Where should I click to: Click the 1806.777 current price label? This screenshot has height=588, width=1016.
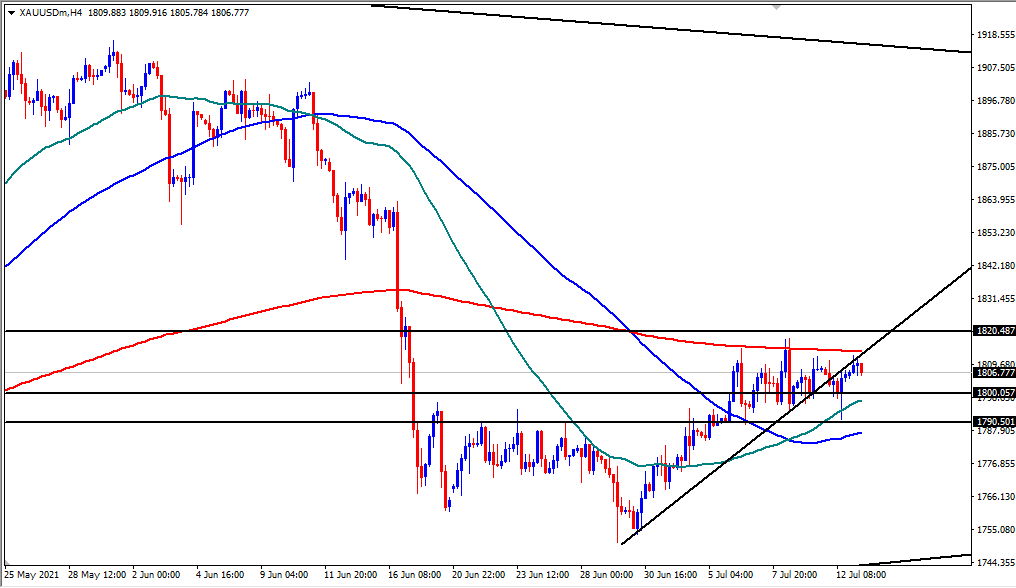[x=995, y=372]
